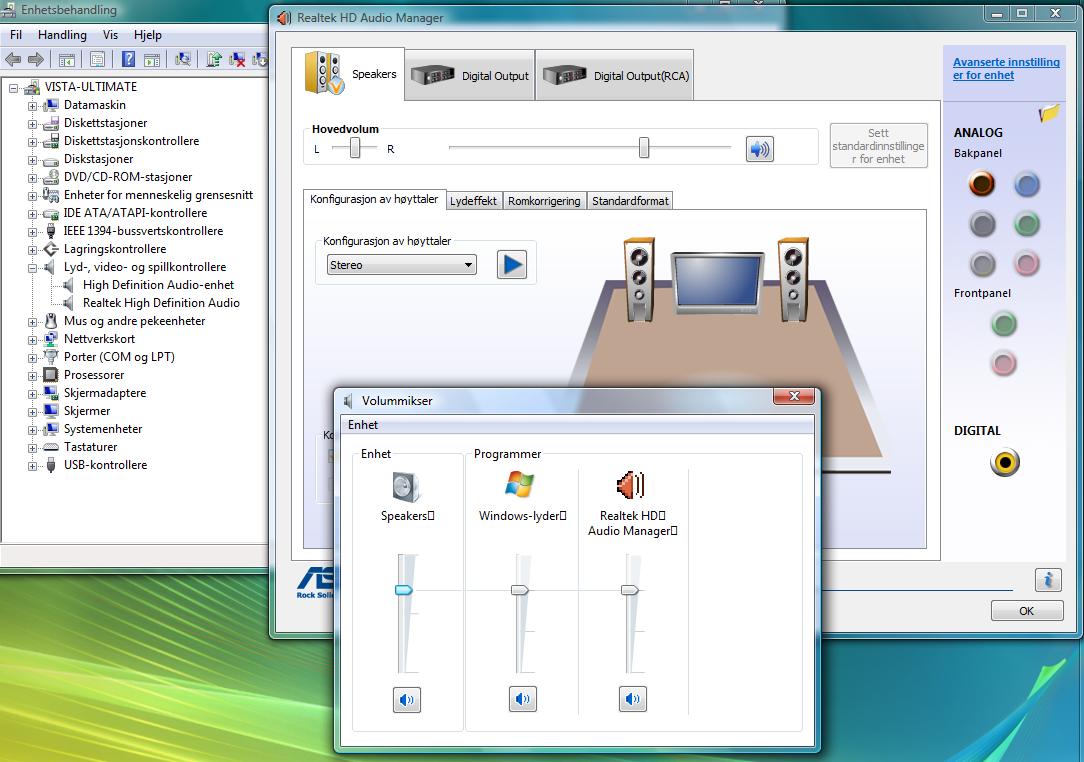
Task: Mute Speakers in the Volummikser
Action: [406, 700]
